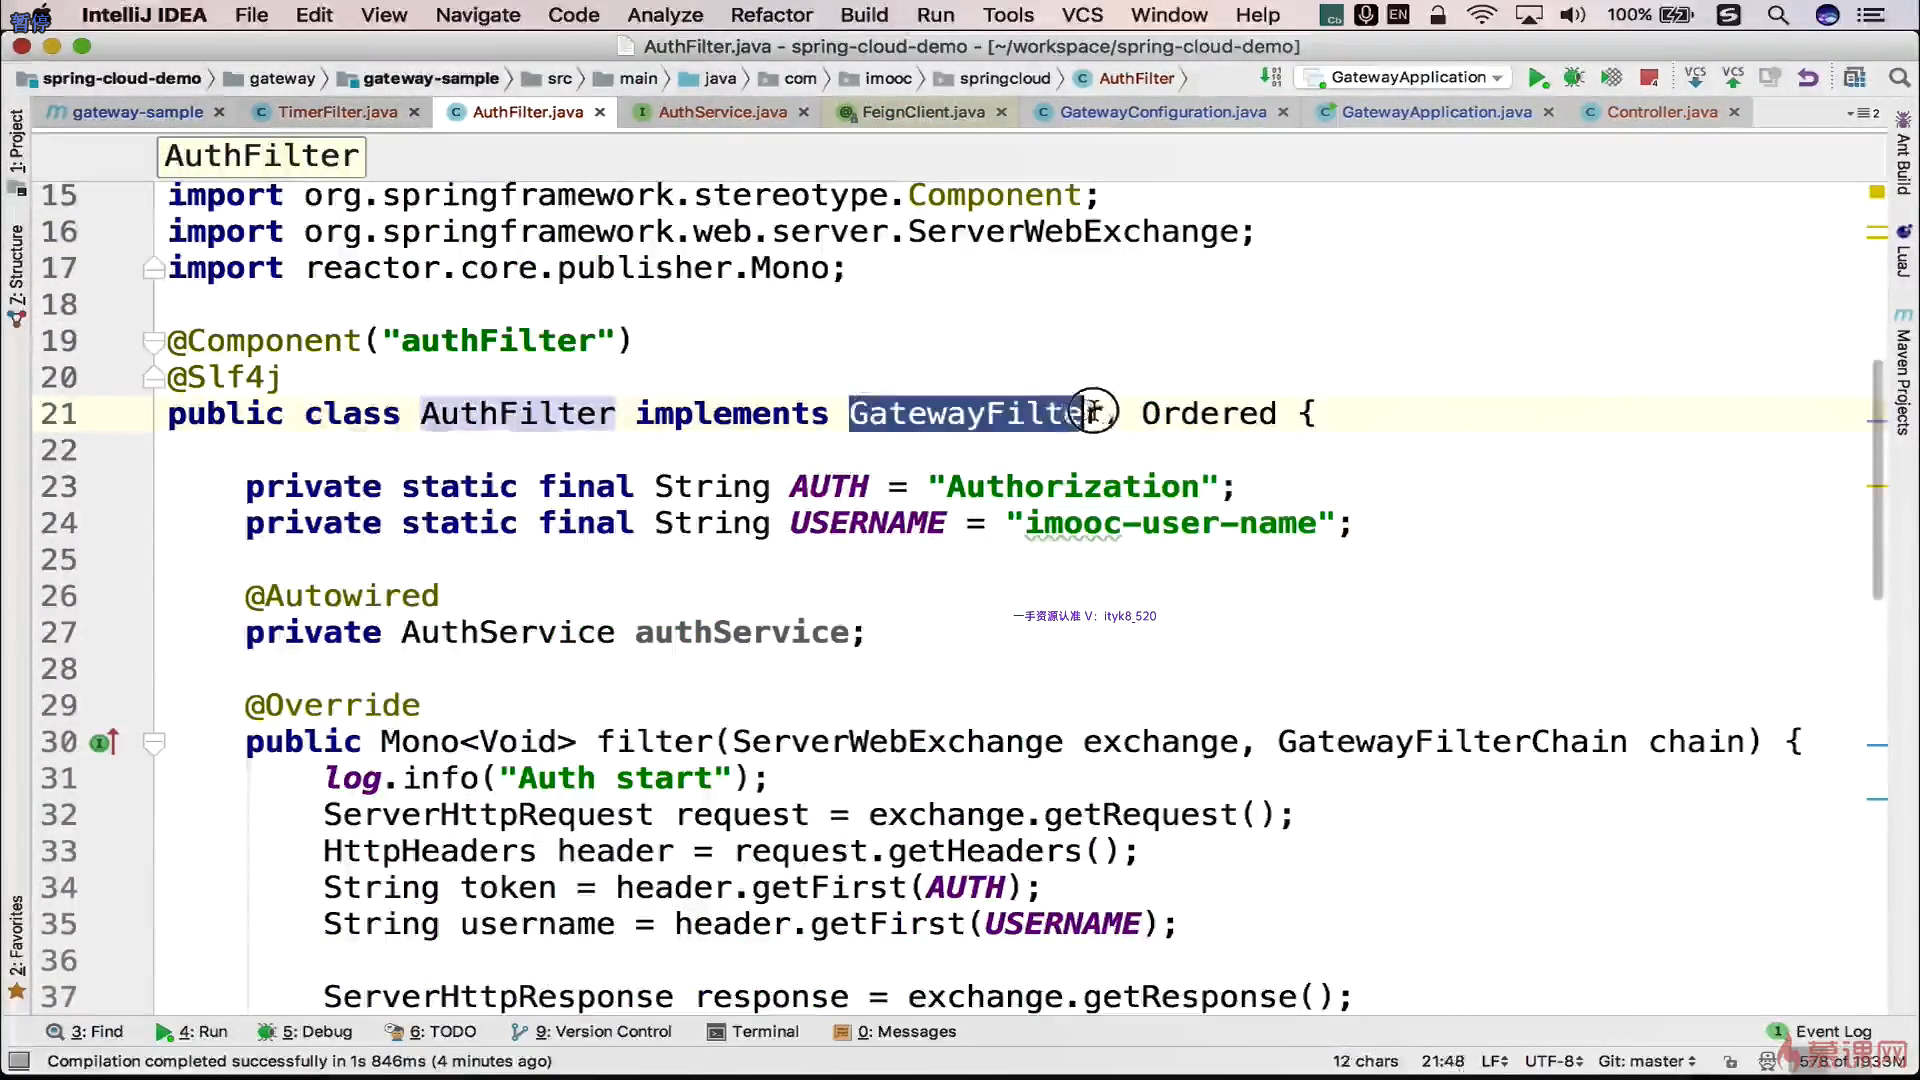Screen dimensions: 1920x1080
Task: Run with Coverage using the toolbar icon
Action: point(1611,78)
